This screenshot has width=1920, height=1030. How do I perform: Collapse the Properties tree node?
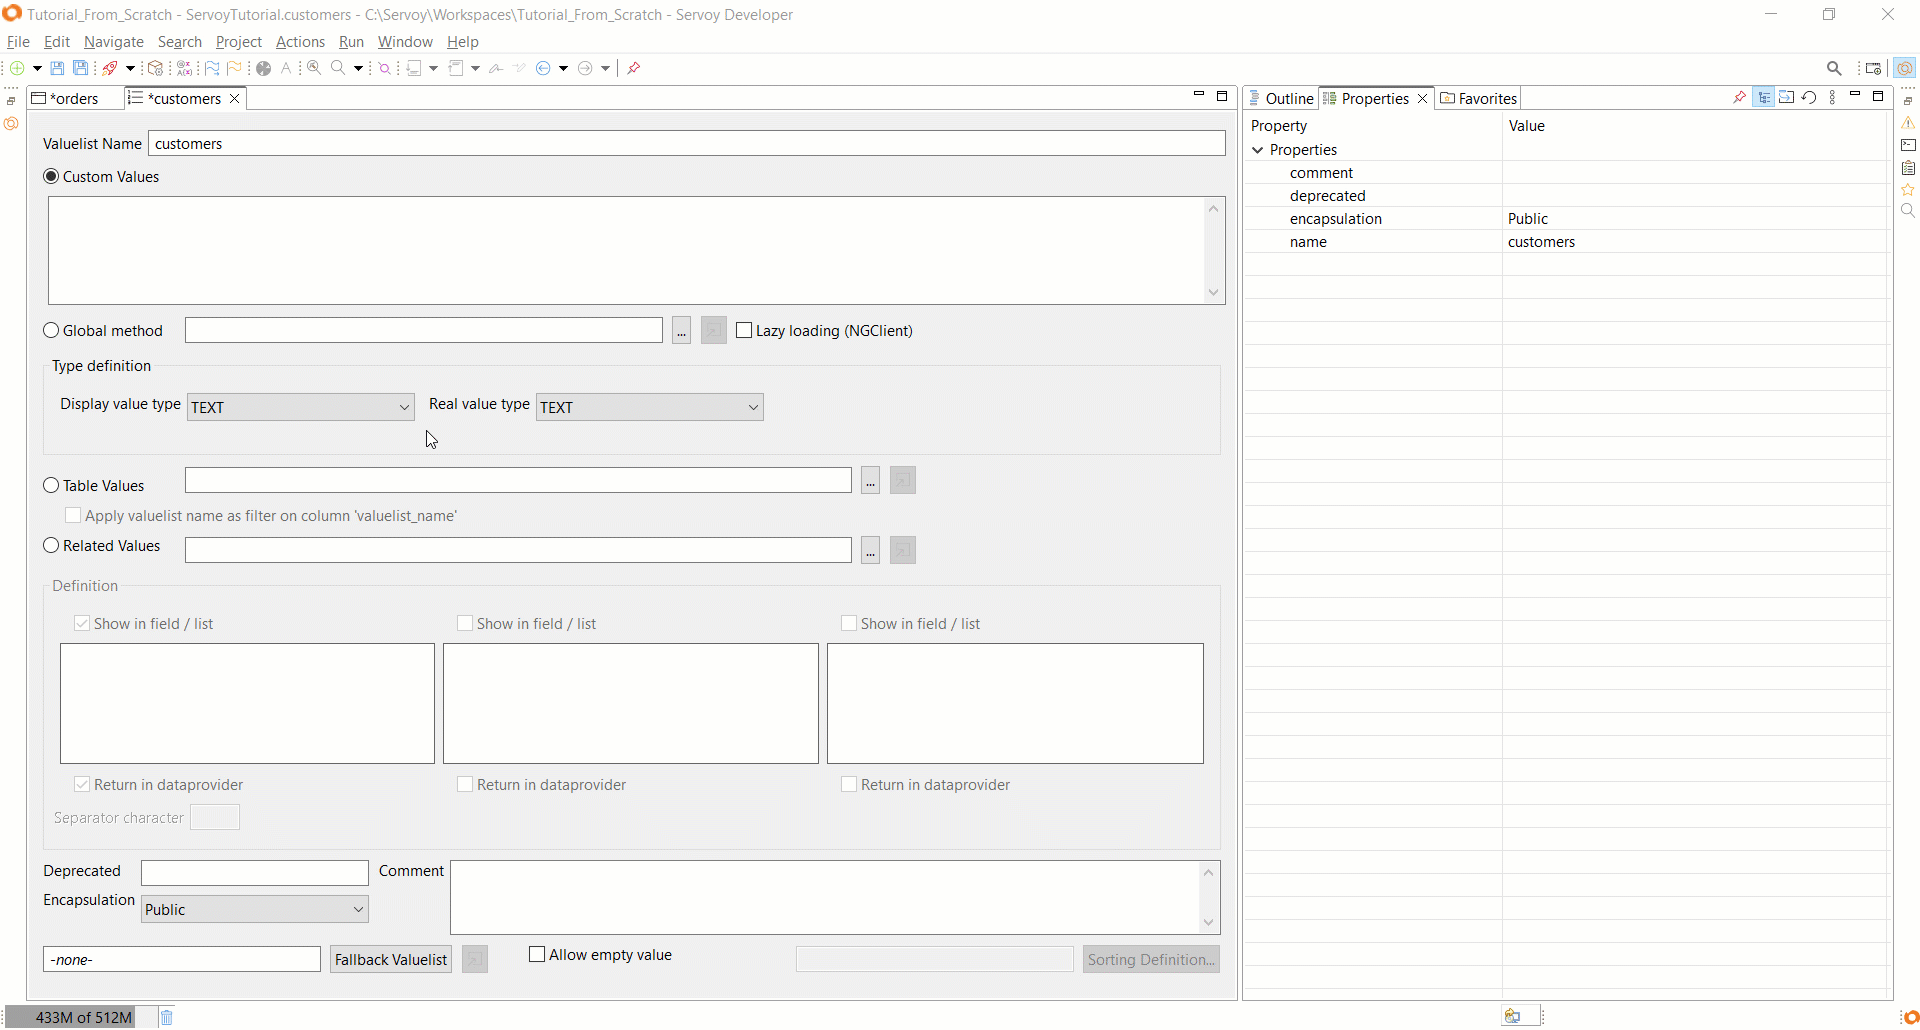tap(1258, 150)
